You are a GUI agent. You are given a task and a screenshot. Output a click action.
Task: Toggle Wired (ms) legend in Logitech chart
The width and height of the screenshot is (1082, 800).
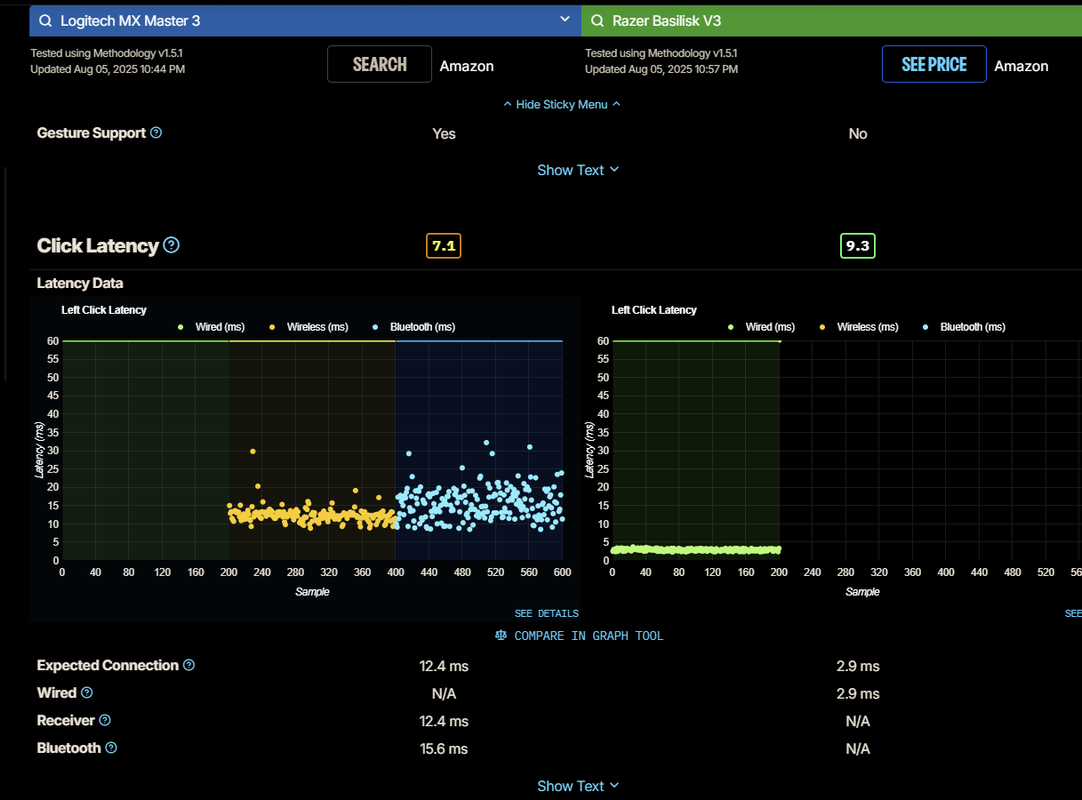pos(212,327)
